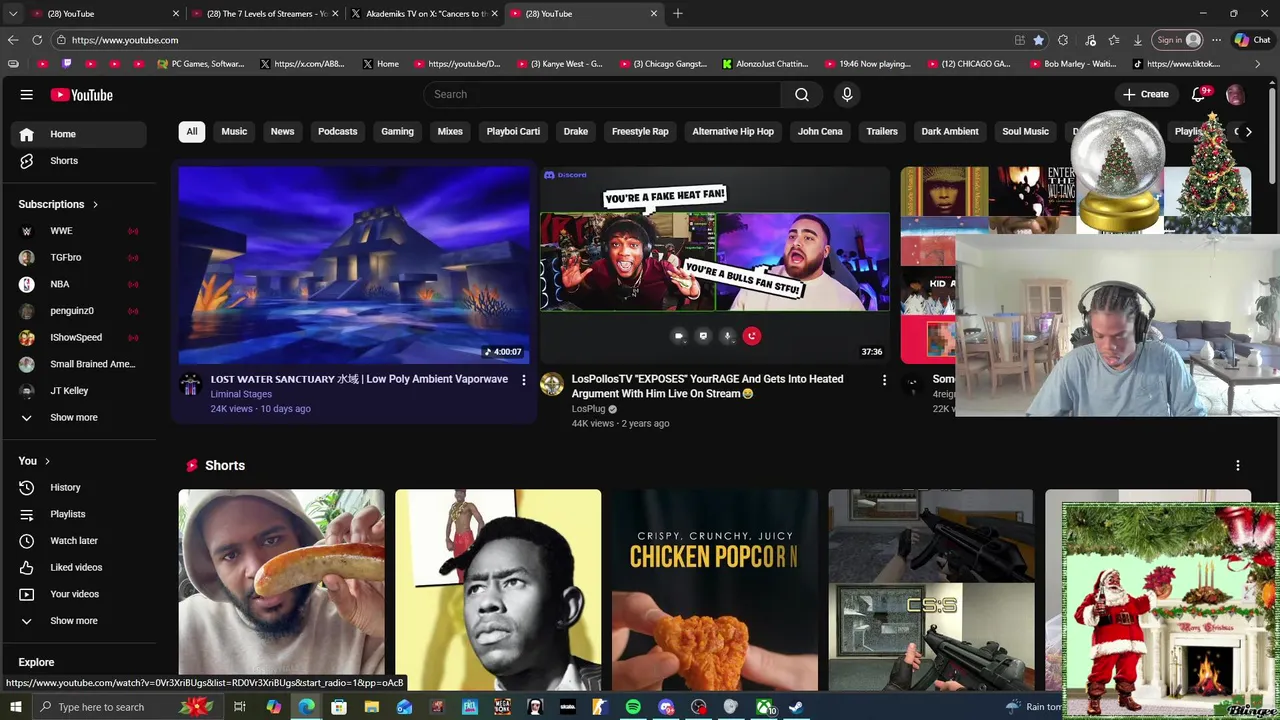Open new browser tab with plus

(677, 13)
